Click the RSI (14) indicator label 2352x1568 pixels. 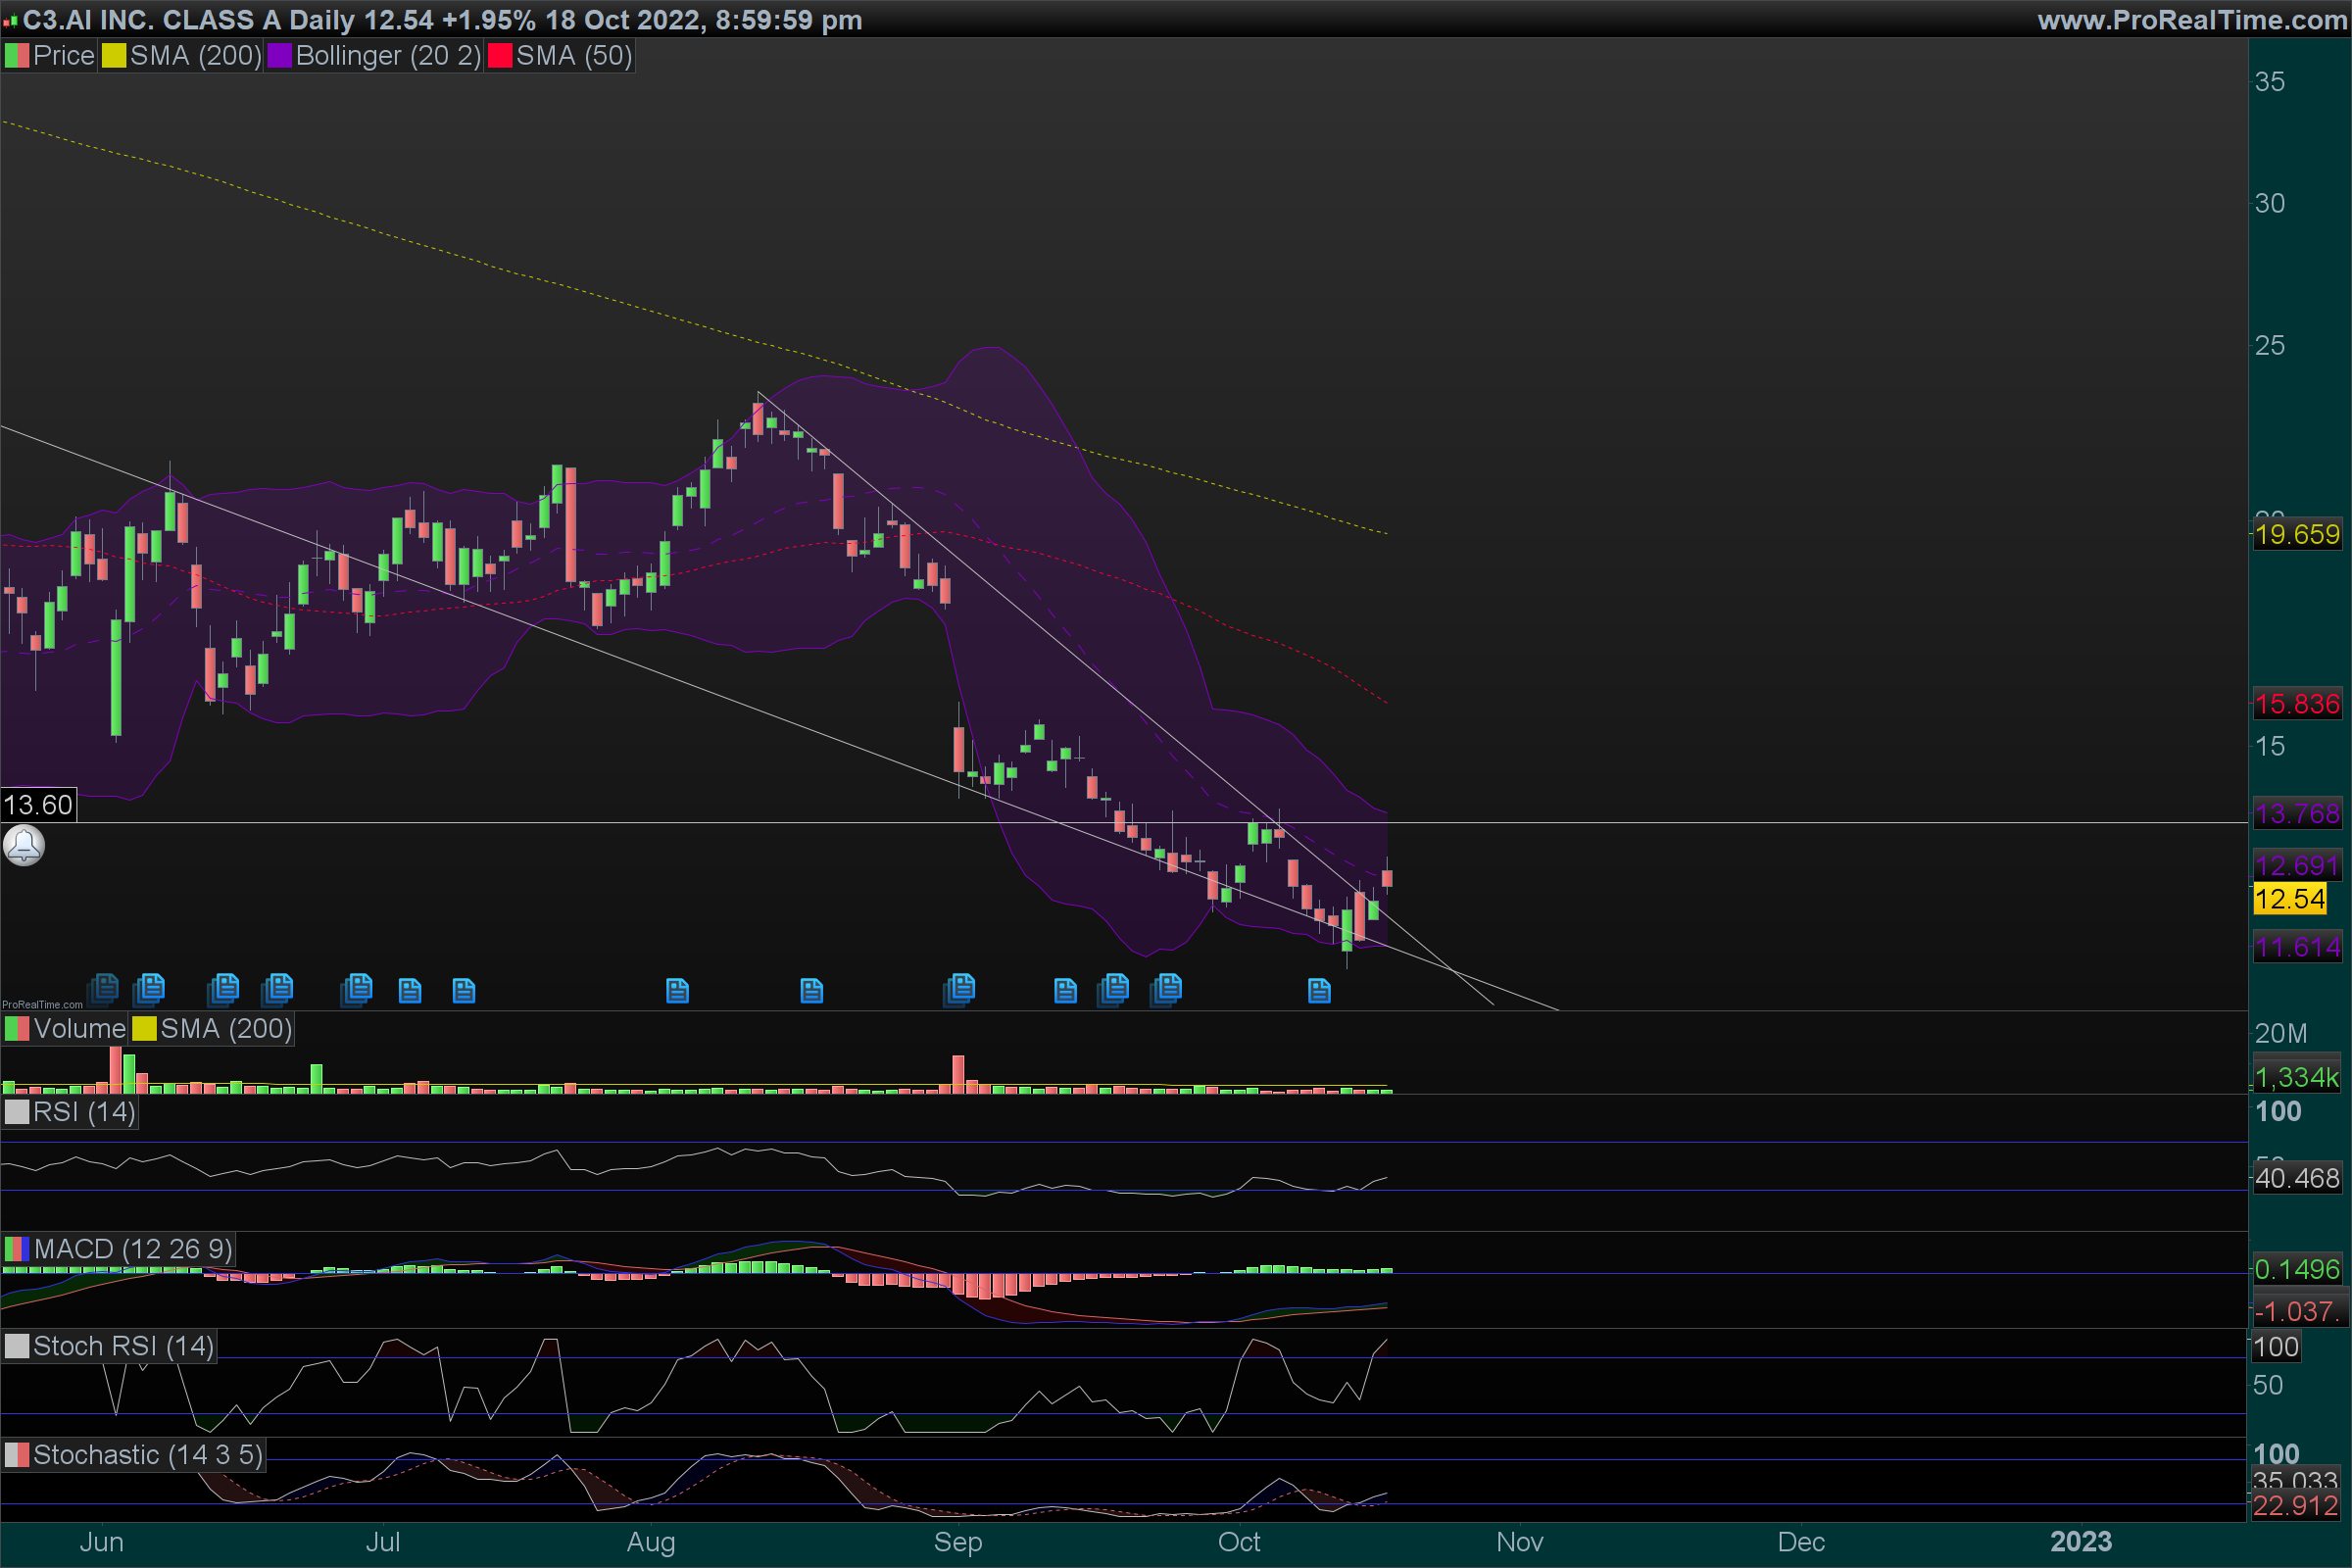(x=83, y=1112)
